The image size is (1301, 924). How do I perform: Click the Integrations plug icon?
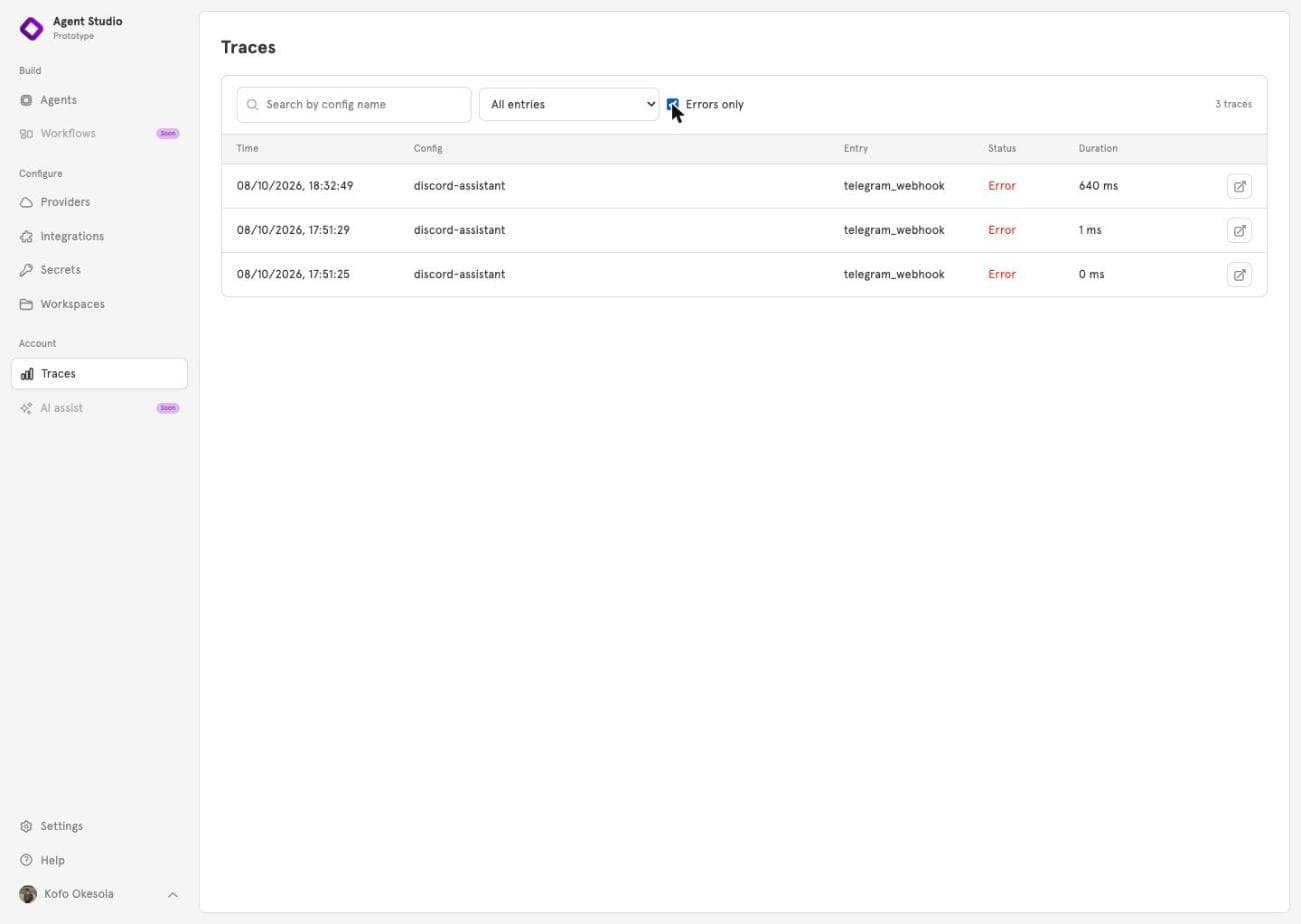[x=27, y=236]
